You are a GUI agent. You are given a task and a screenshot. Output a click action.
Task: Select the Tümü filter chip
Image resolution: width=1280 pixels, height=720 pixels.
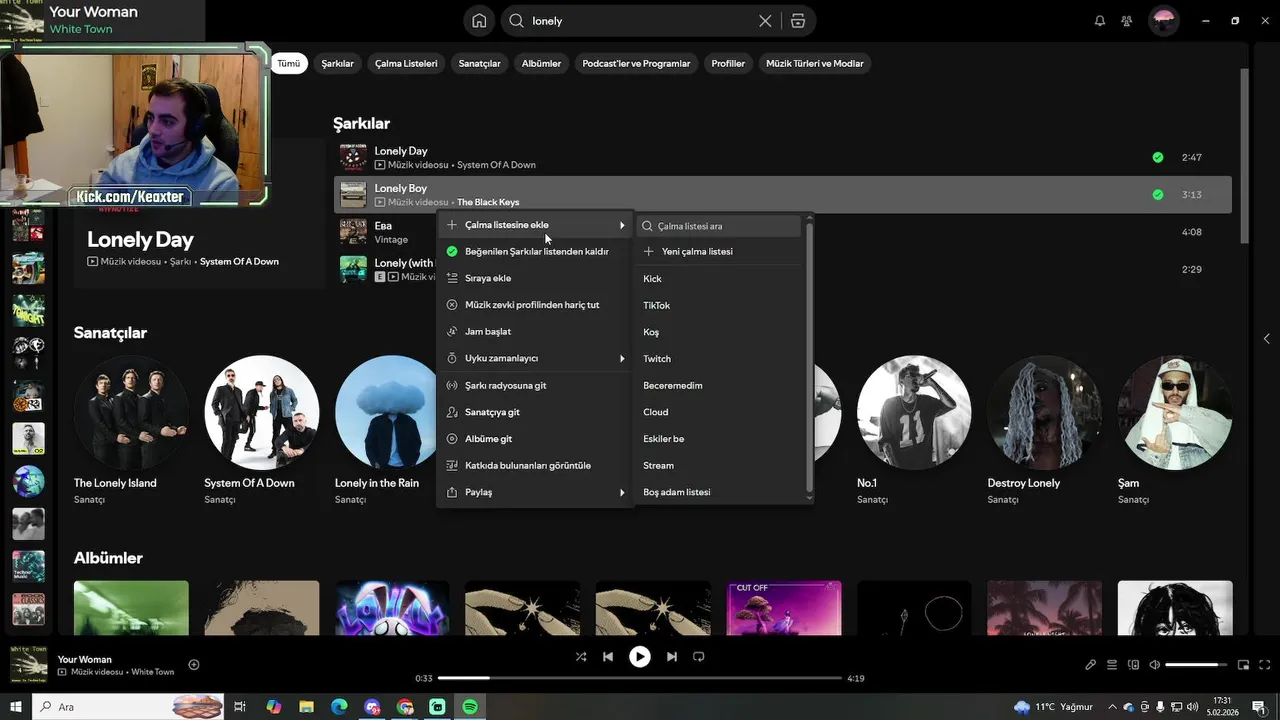coord(288,63)
